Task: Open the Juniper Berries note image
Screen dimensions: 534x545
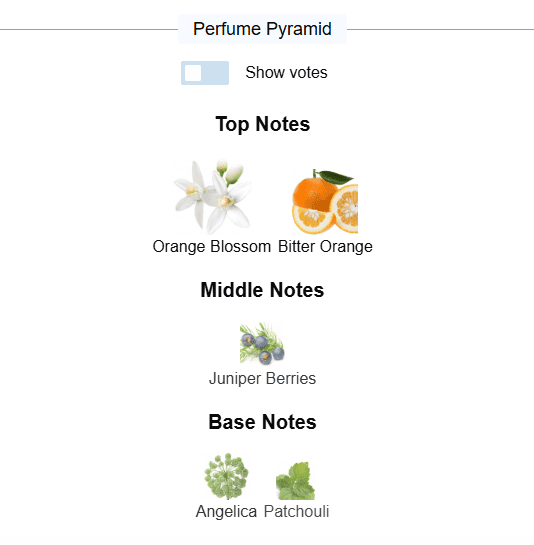Action: [262, 343]
